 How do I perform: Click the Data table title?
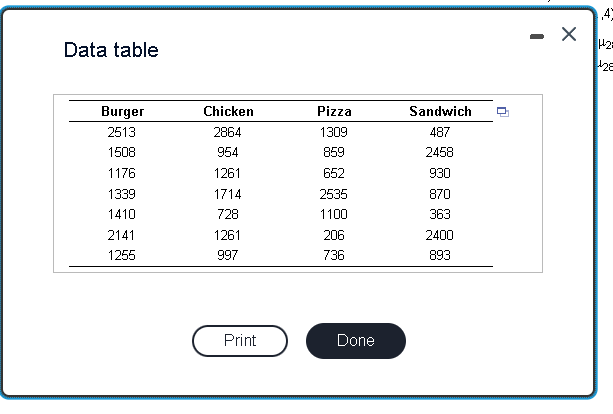[x=111, y=50]
